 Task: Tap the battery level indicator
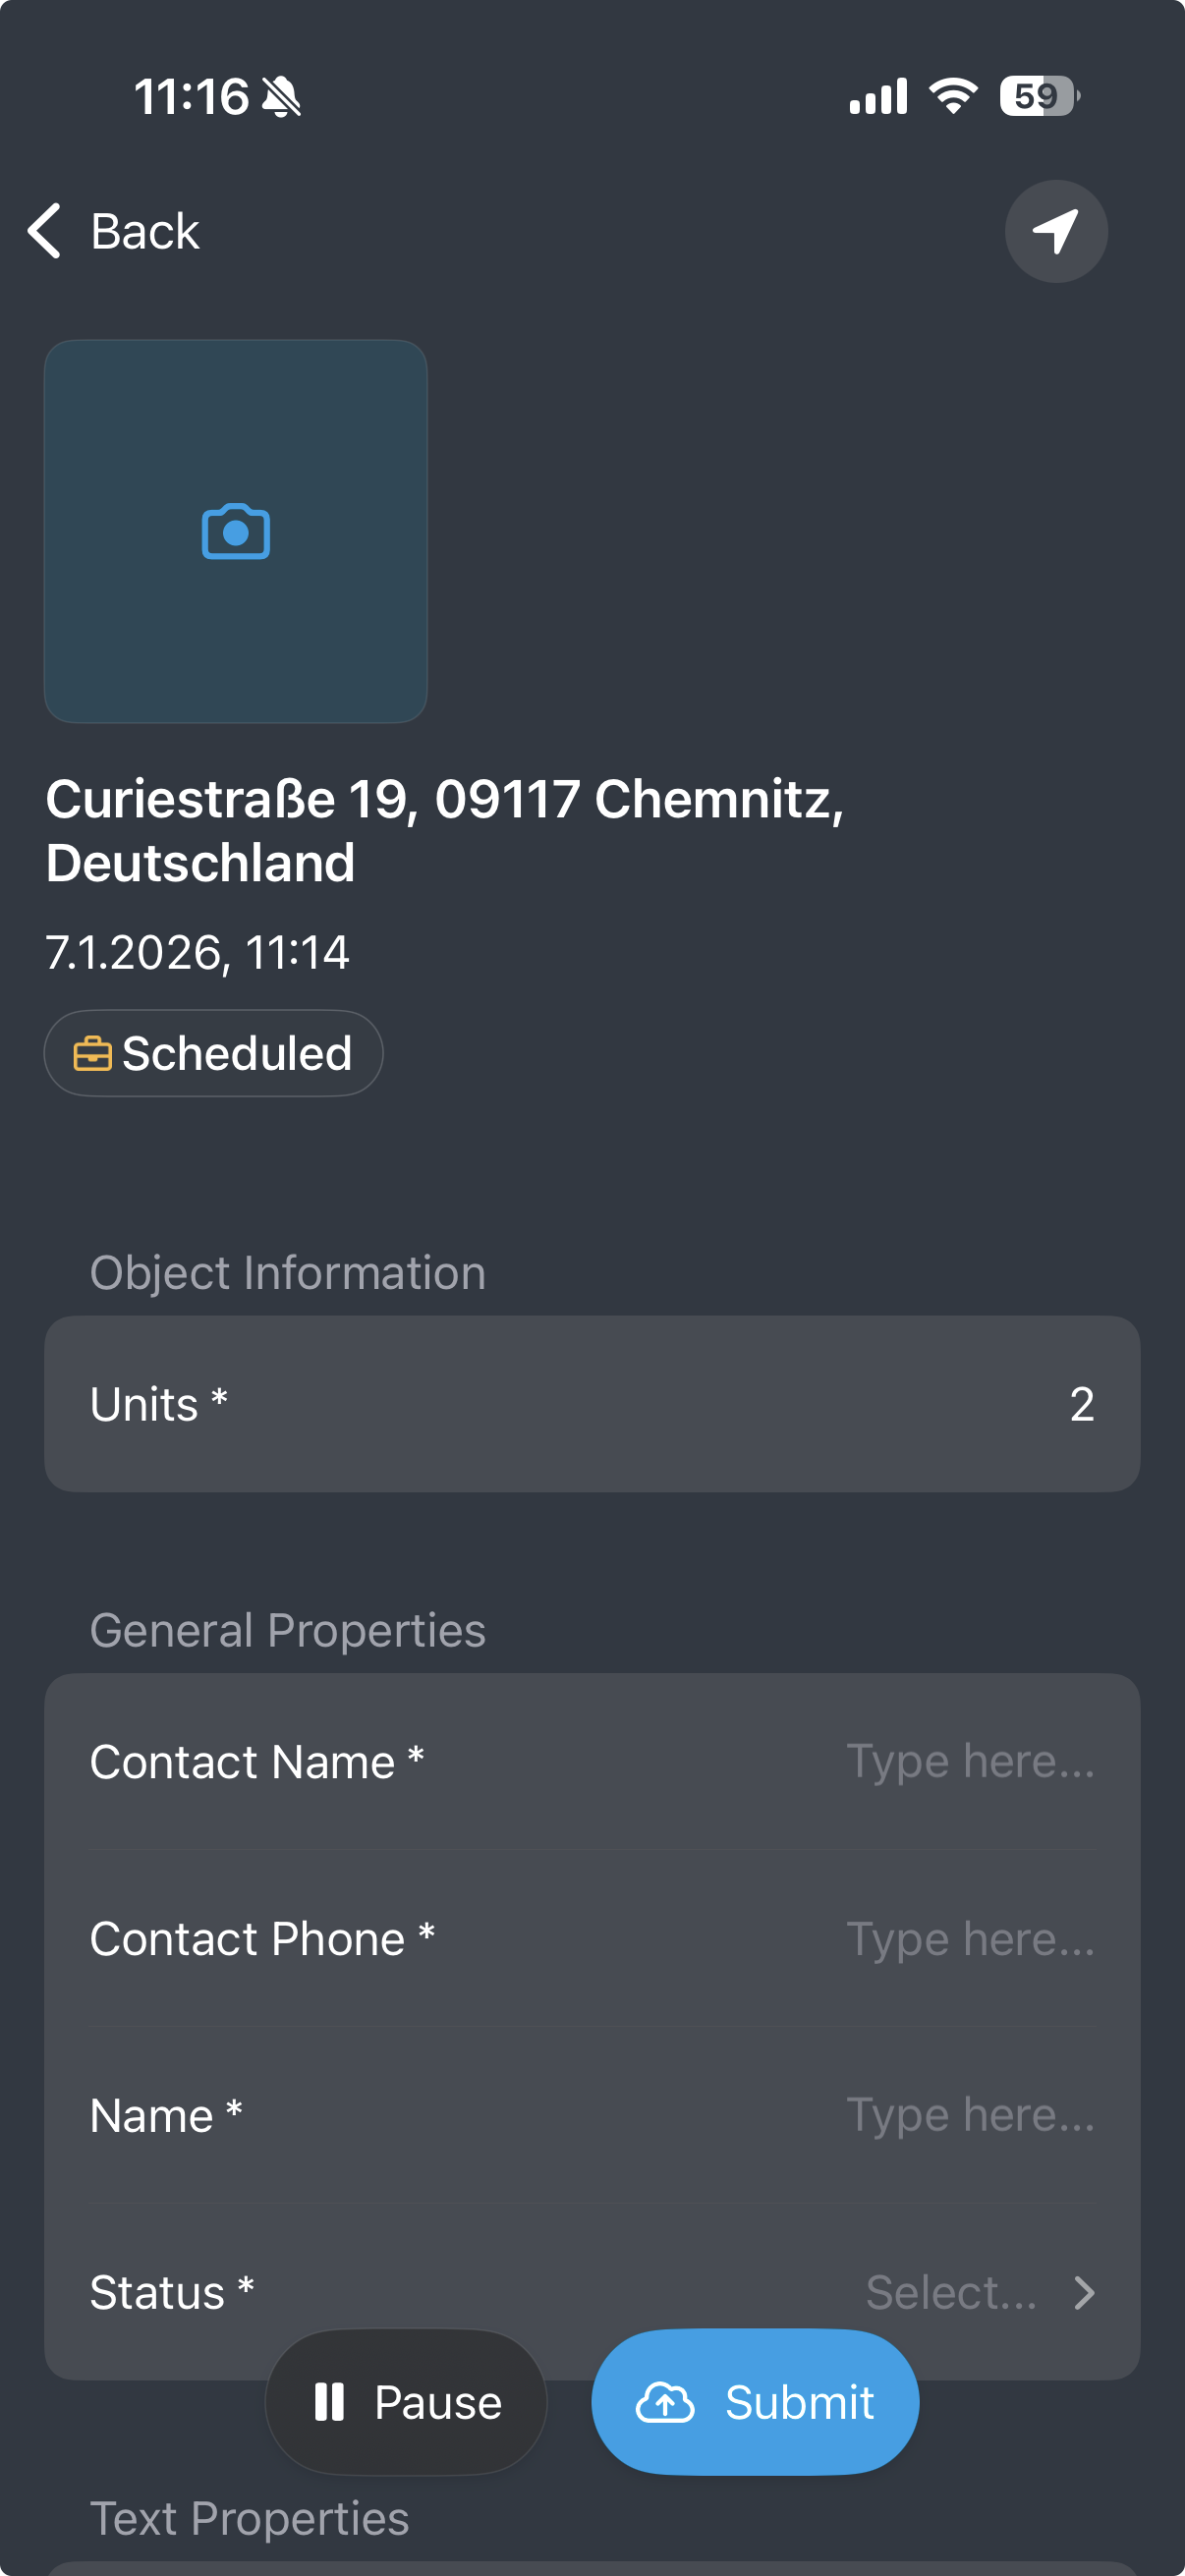point(1038,96)
